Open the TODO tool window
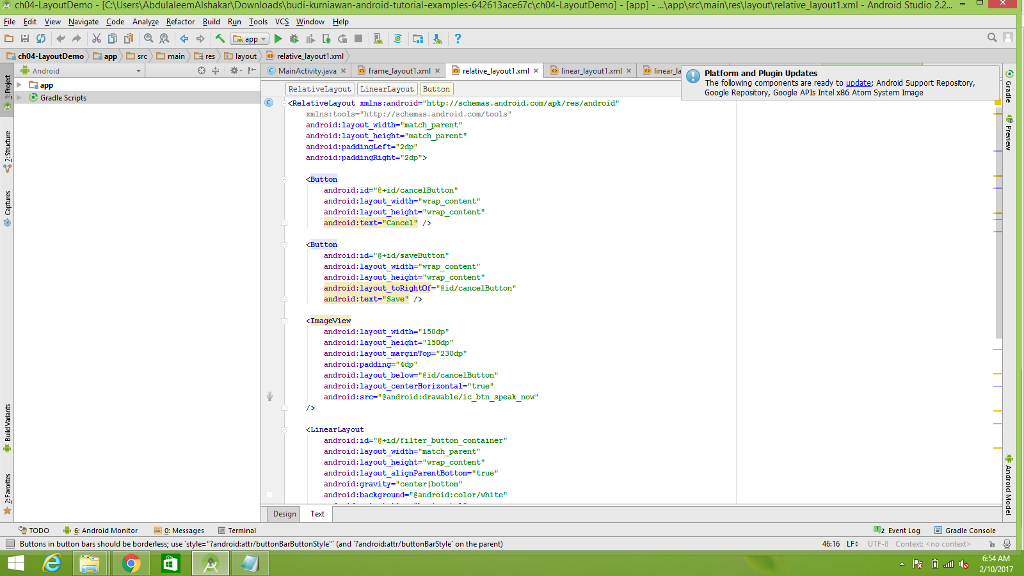Viewport: 1024px width, 576px height. [34, 530]
